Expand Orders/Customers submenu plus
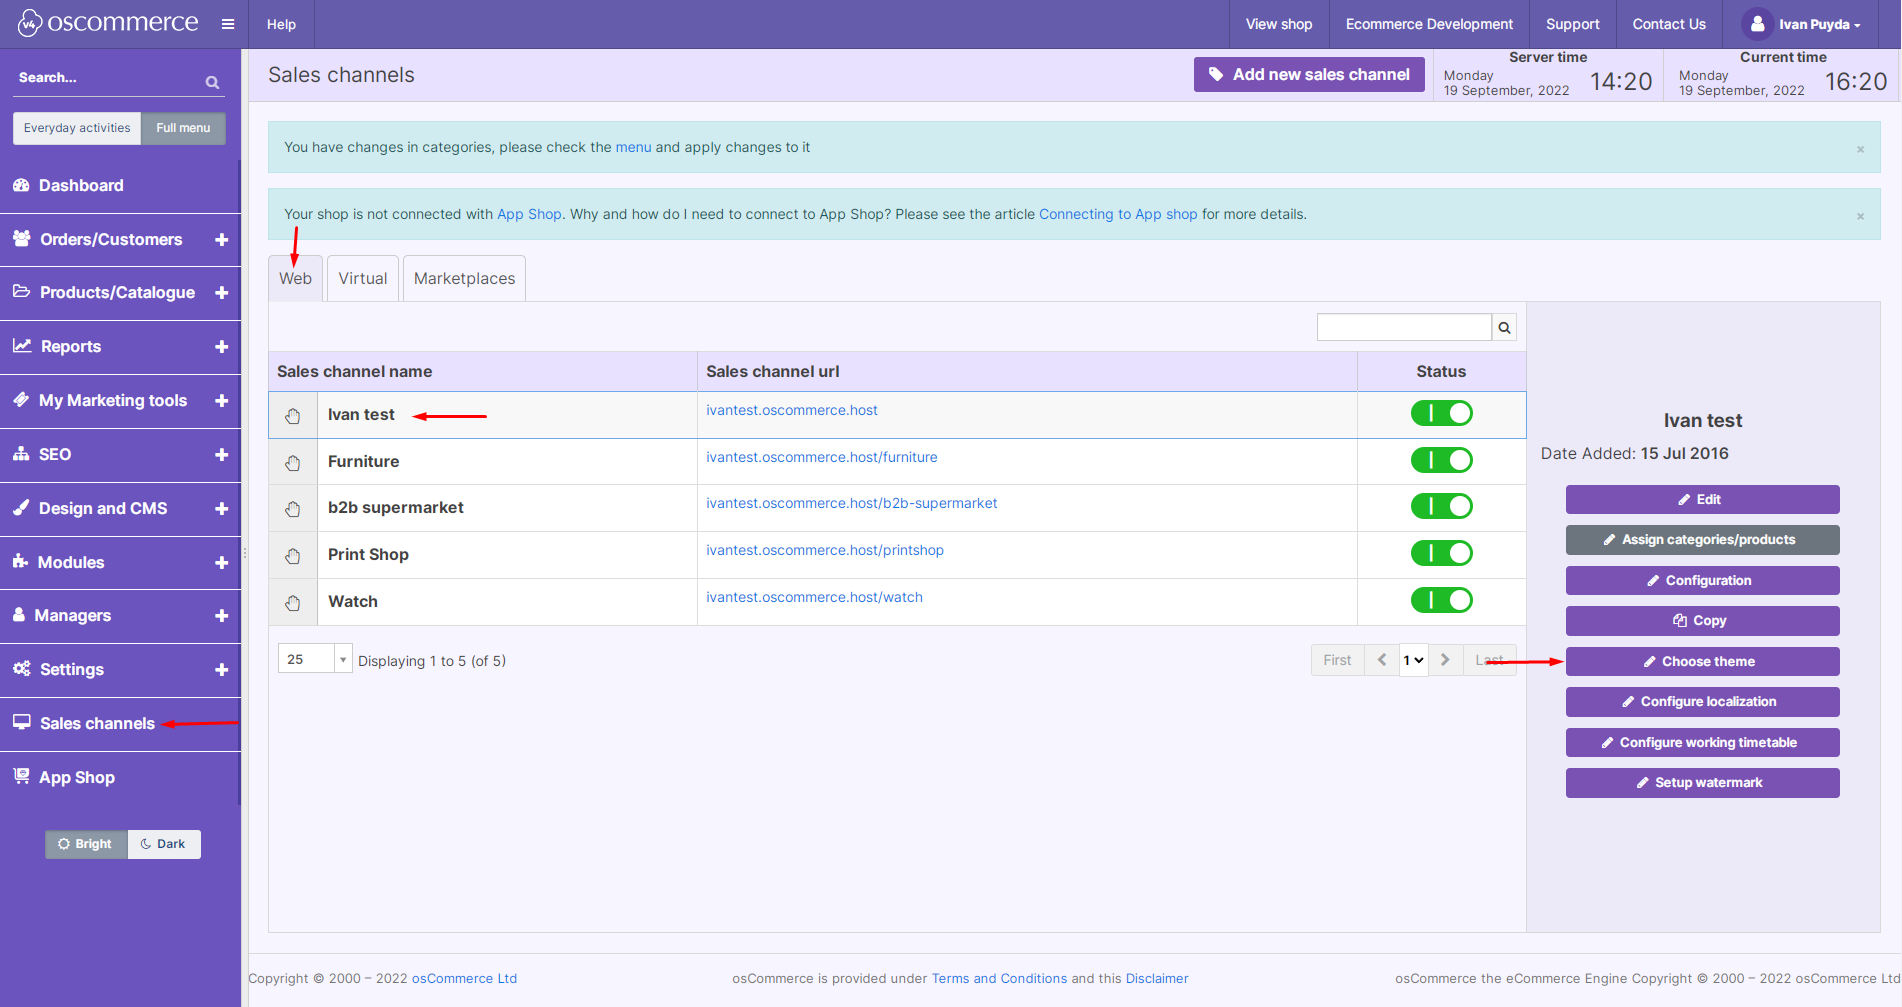Viewport: 1902px width, 1007px height. pyautogui.click(x=222, y=240)
